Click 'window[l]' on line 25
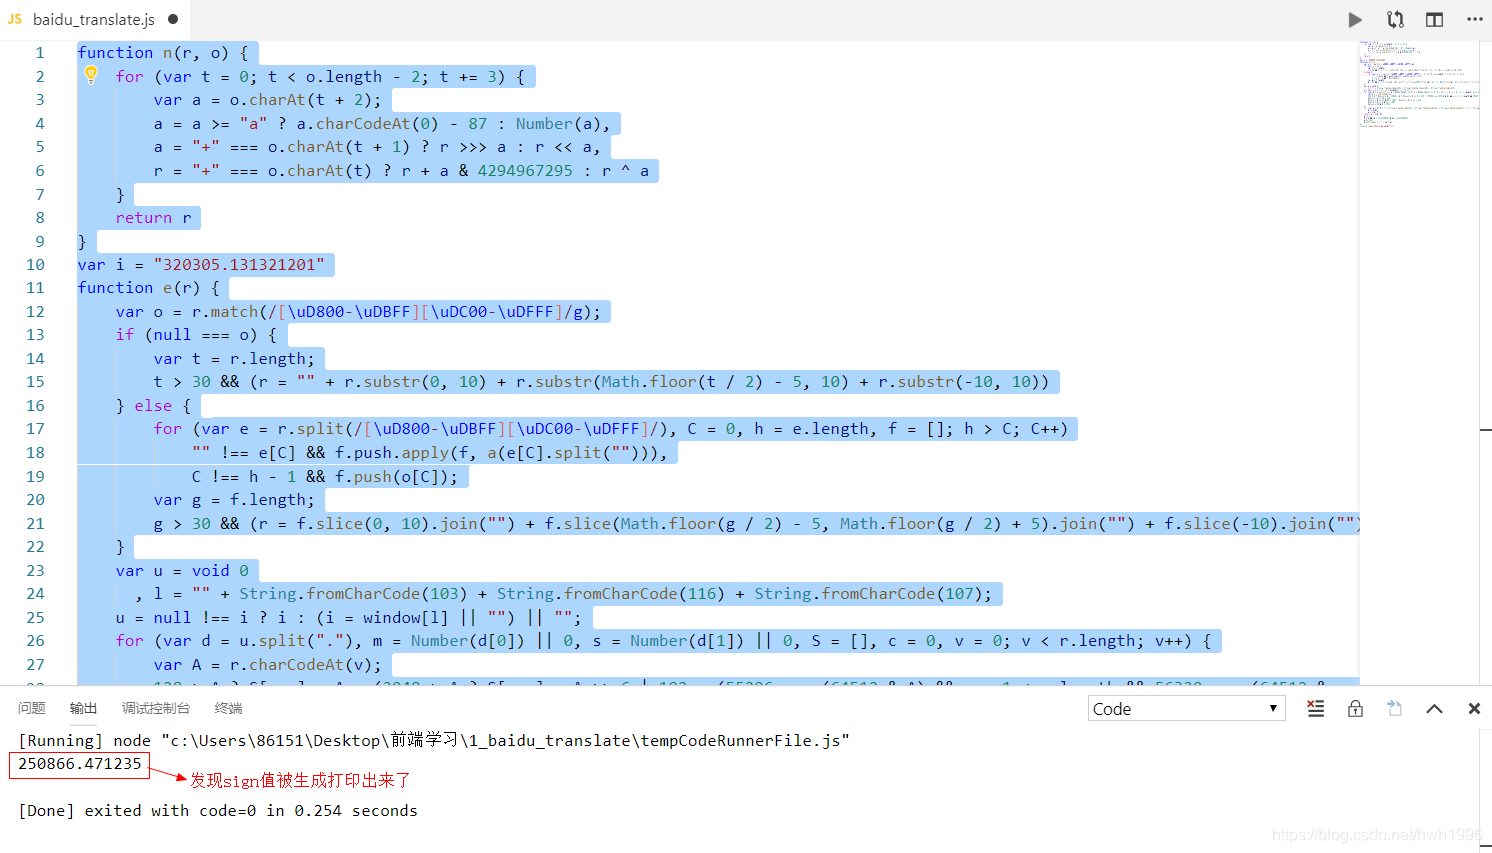 tap(405, 617)
